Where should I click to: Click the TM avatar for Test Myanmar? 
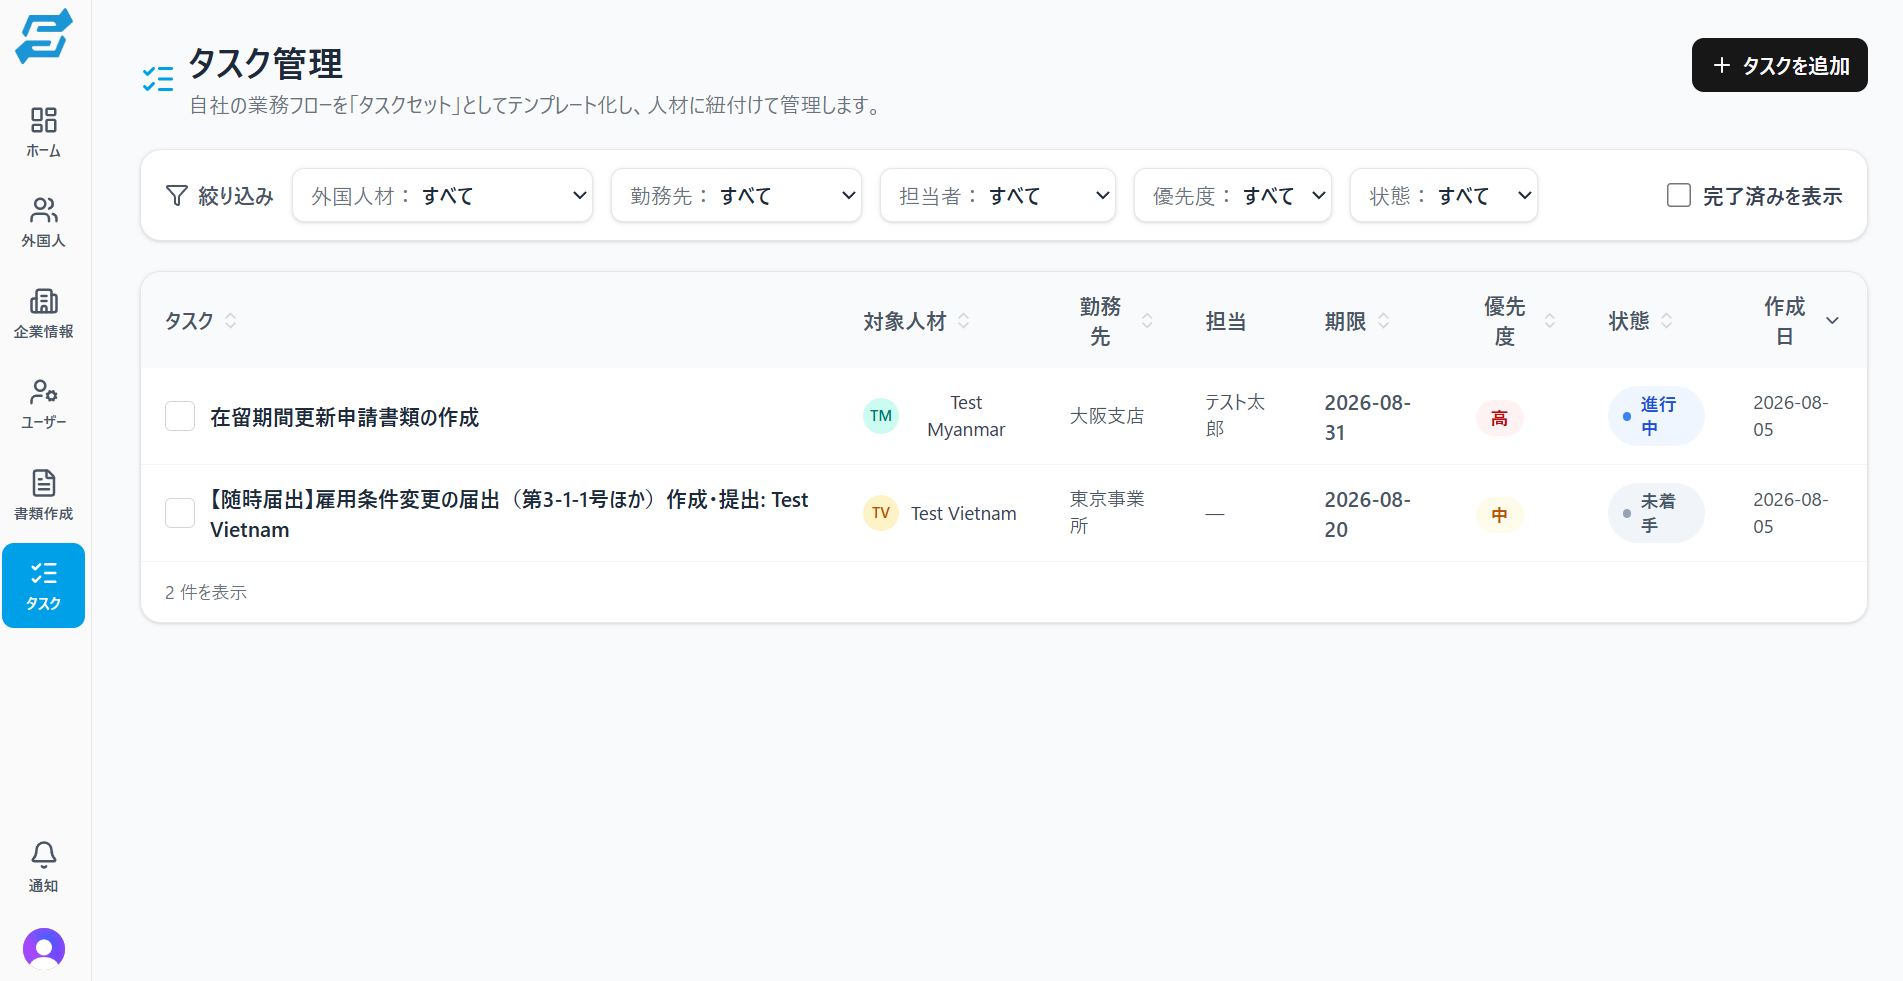881,416
